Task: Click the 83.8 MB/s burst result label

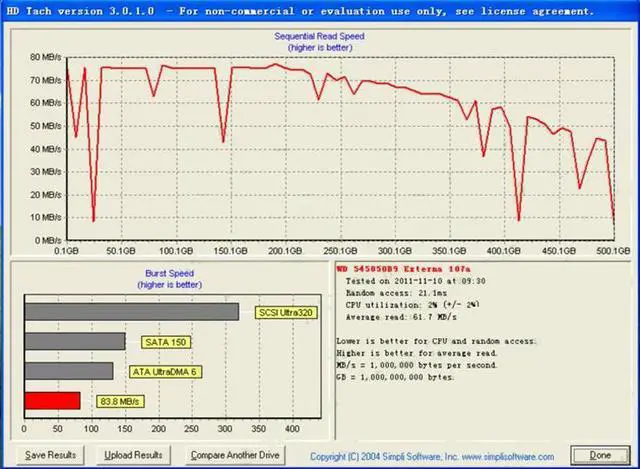Action: click(x=119, y=402)
